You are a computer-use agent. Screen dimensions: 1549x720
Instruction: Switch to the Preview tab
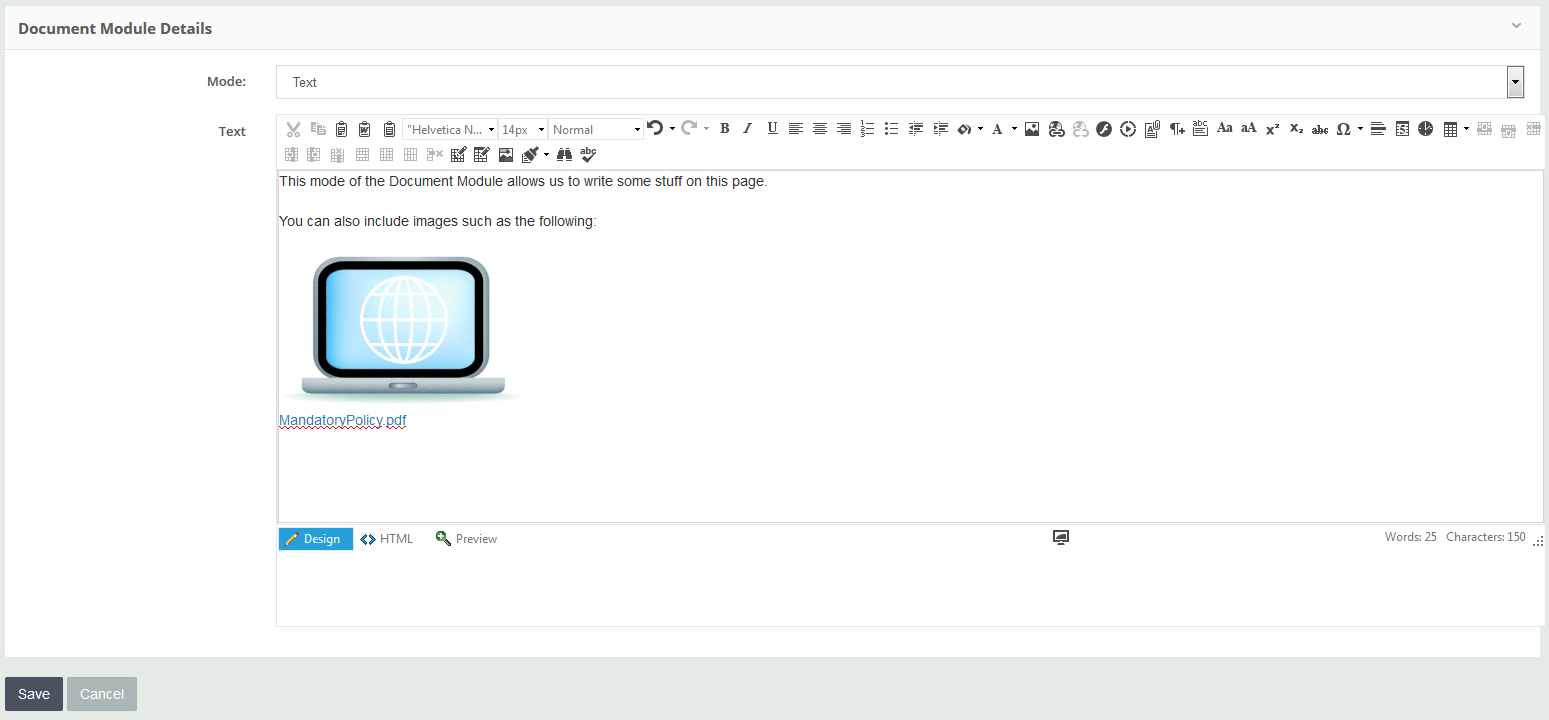point(466,538)
